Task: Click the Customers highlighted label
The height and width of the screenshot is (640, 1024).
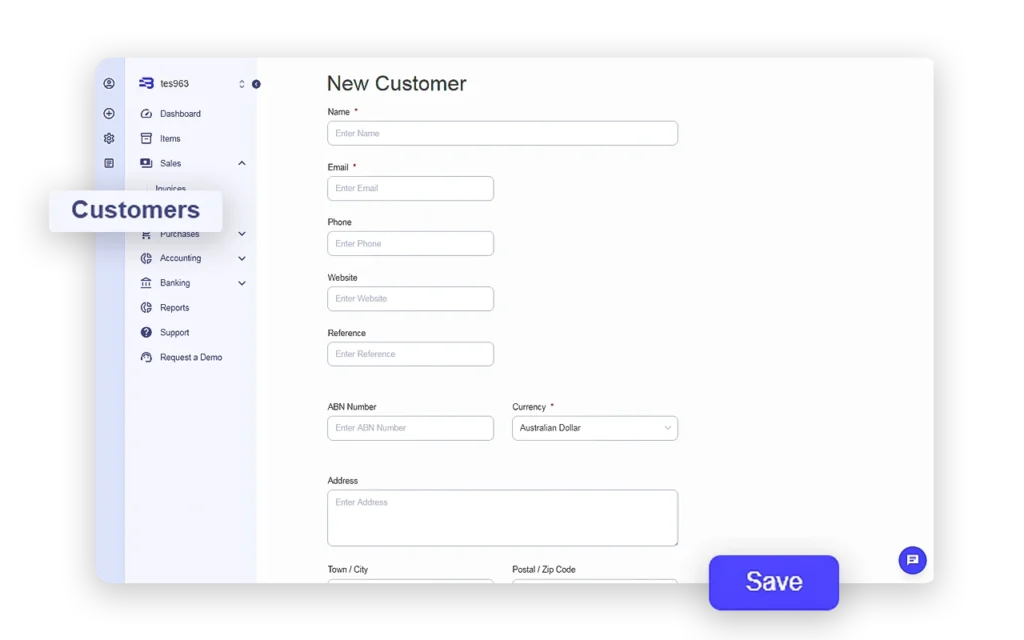Action: 136,210
